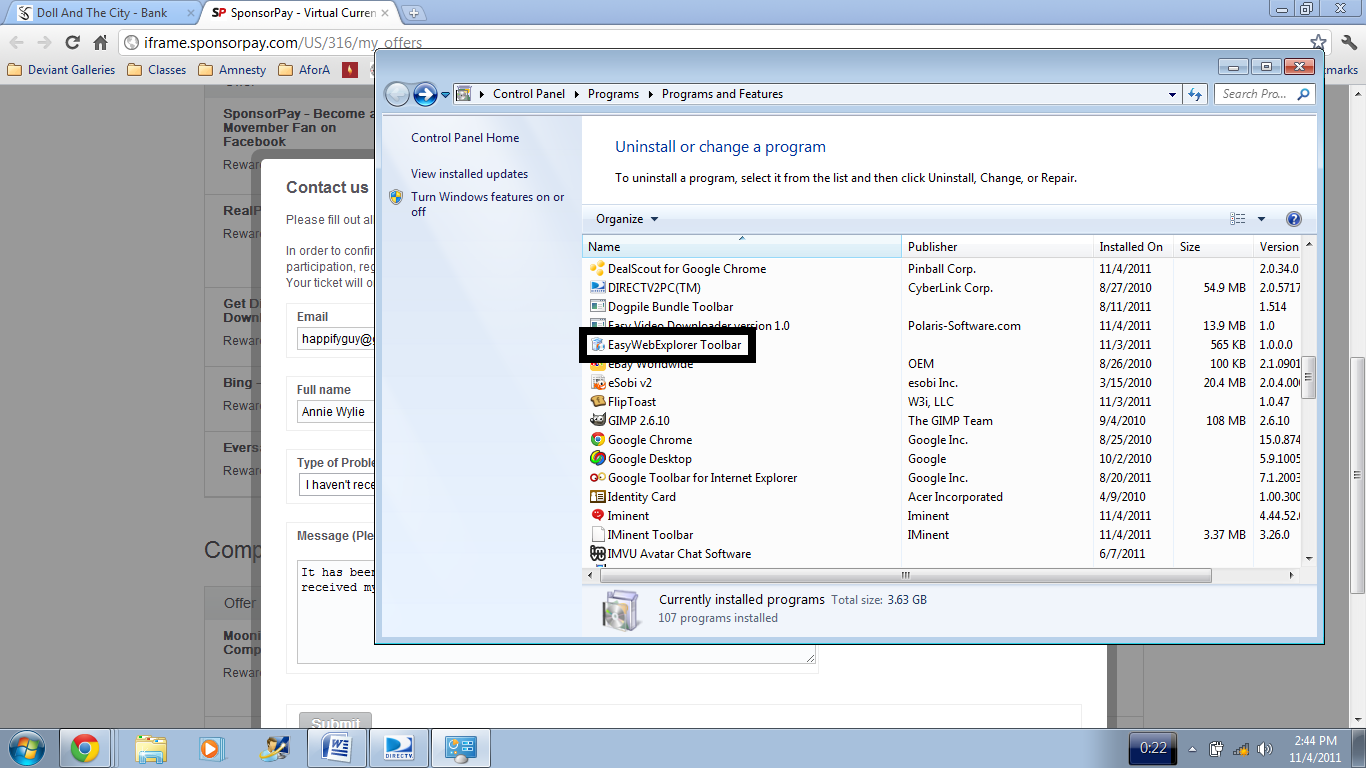Screen dimensions: 1366x768
Task: Open the address bar previous locations dropdown
Action: click(1173, 94)
